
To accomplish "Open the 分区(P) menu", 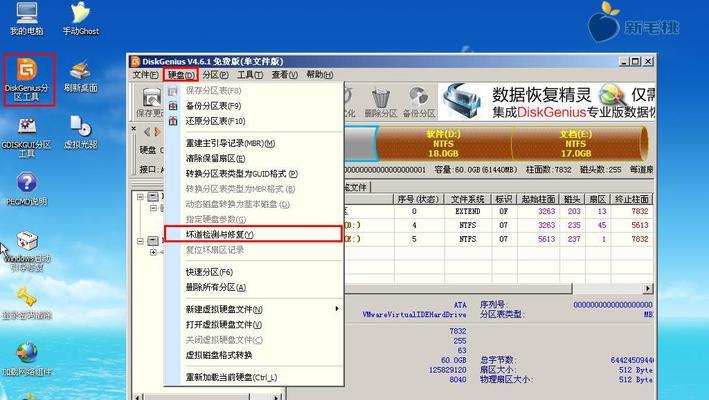I will (215, 75).
